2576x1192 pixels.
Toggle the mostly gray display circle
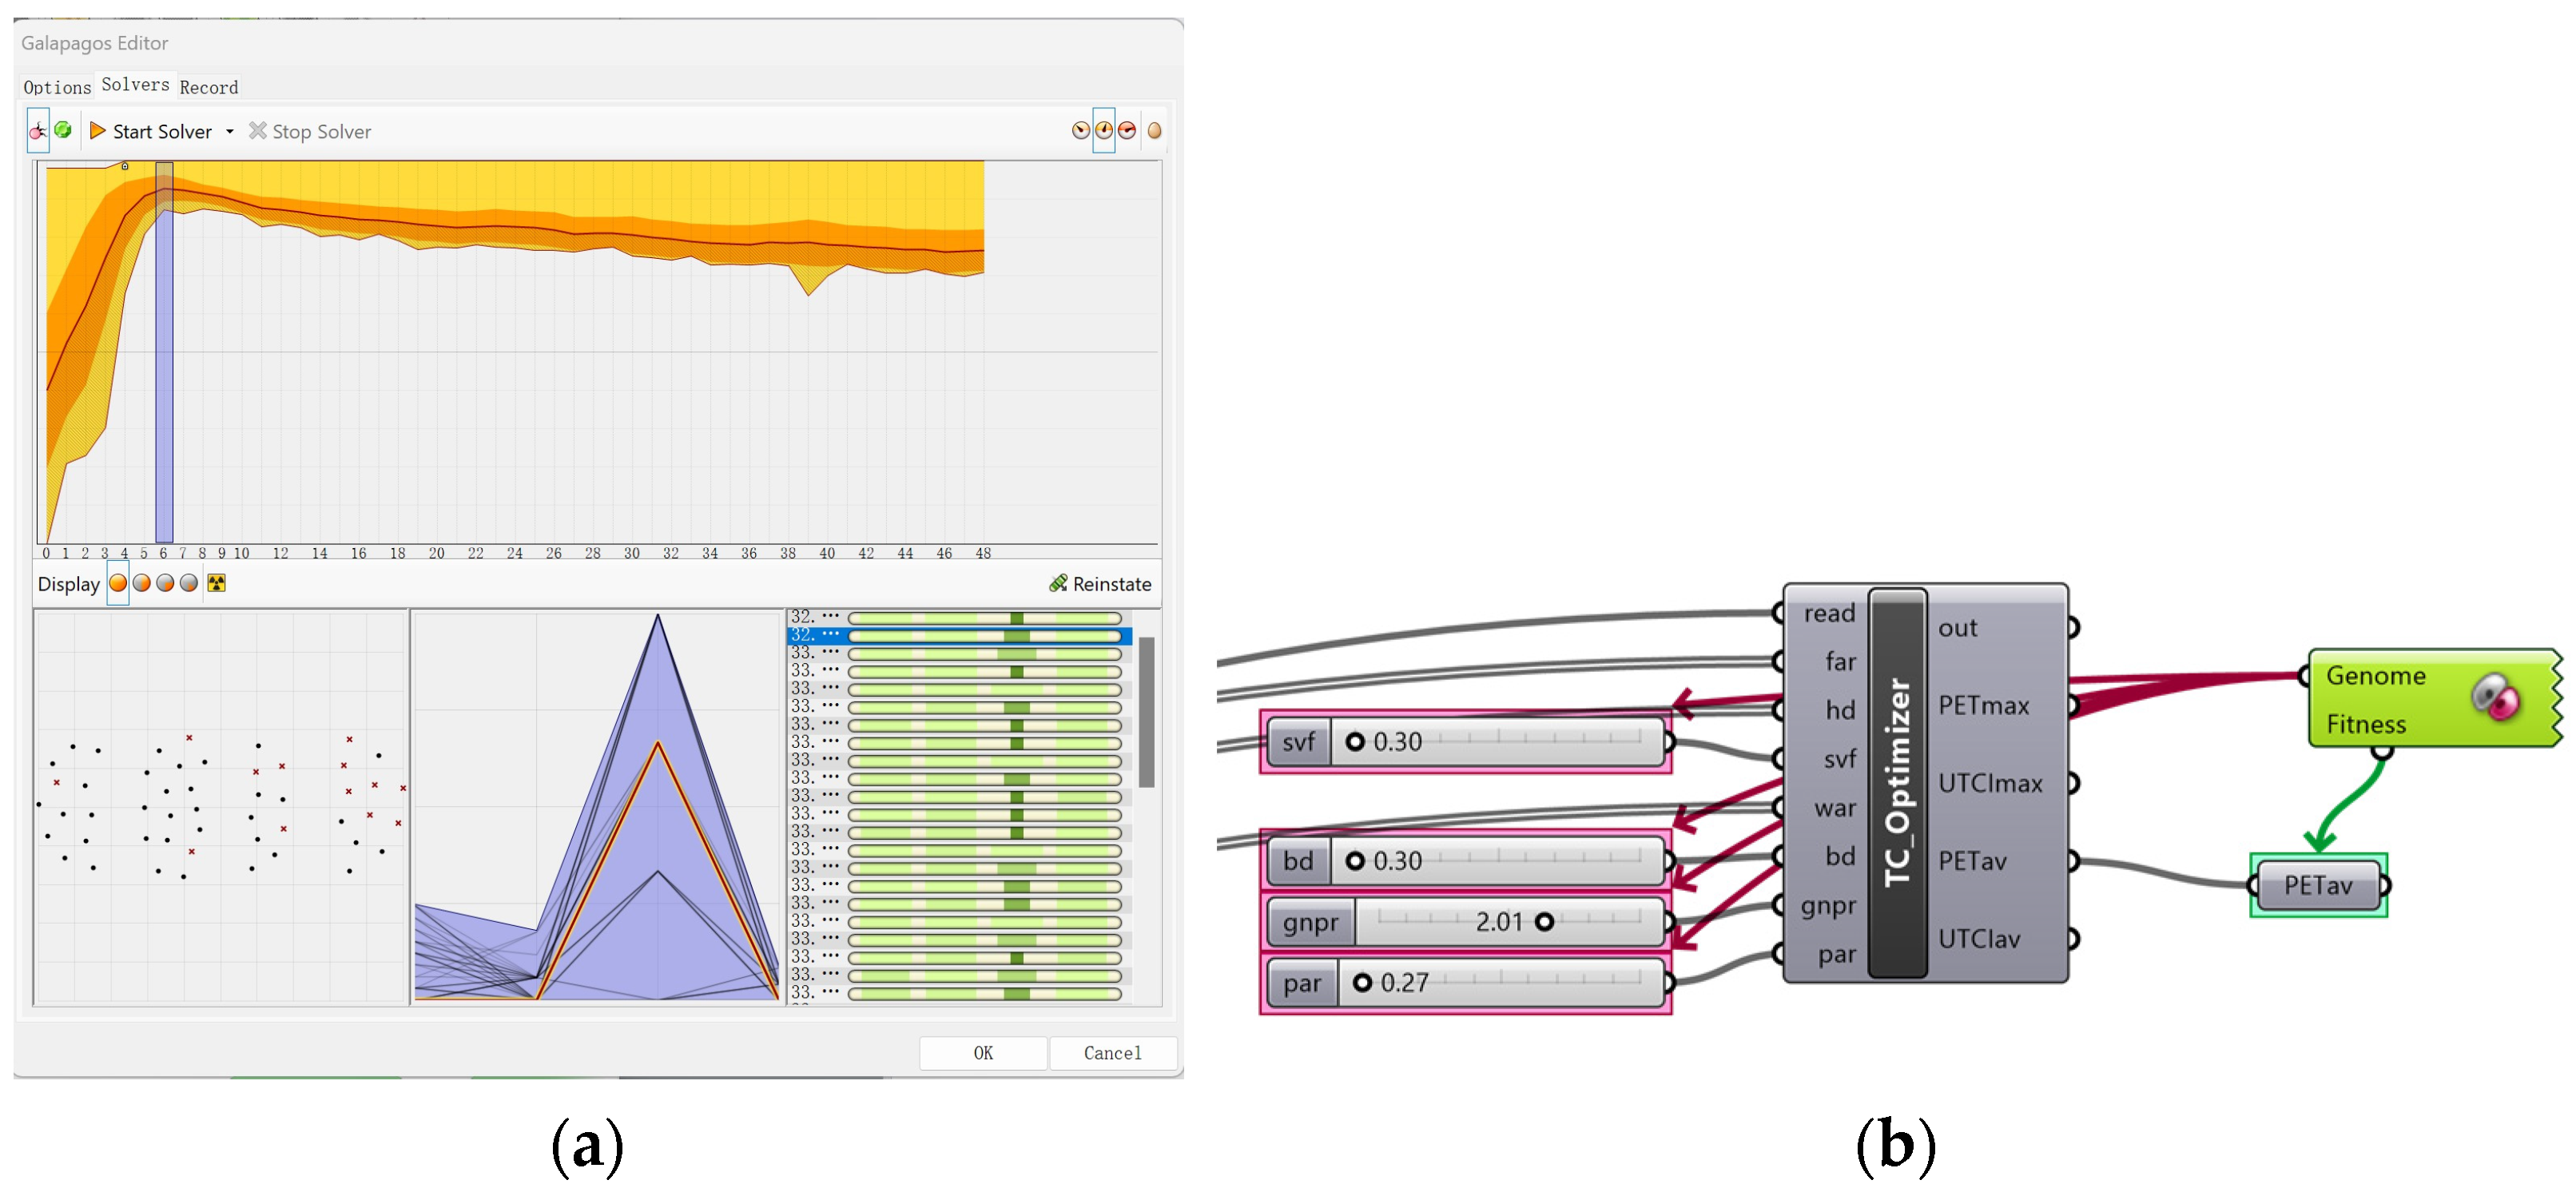pos(189,583)
